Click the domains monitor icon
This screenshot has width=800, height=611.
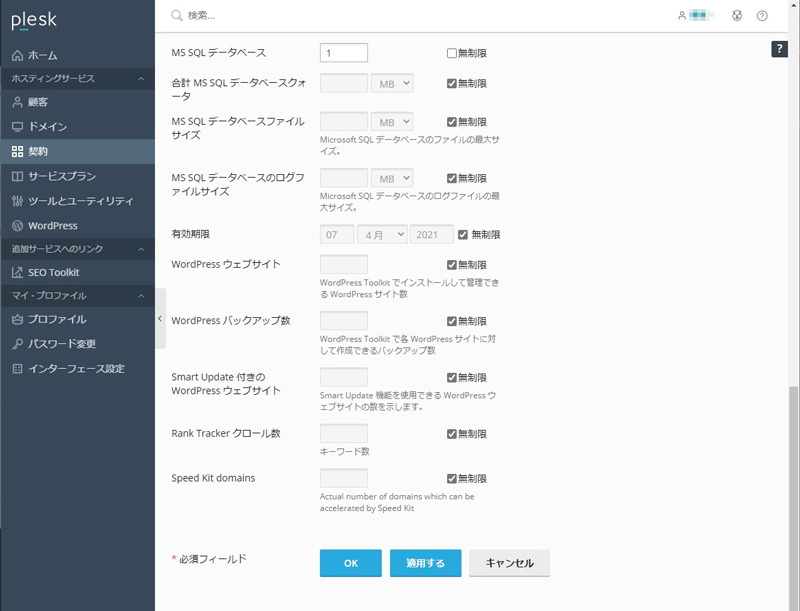17,126
